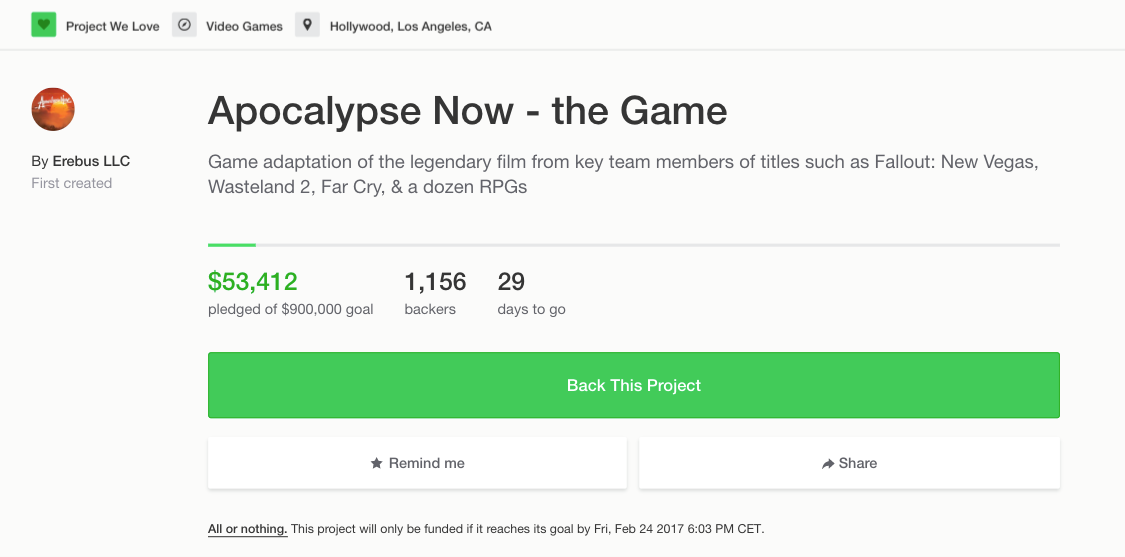Click the All or nothing link

click(x=247, y=528)
